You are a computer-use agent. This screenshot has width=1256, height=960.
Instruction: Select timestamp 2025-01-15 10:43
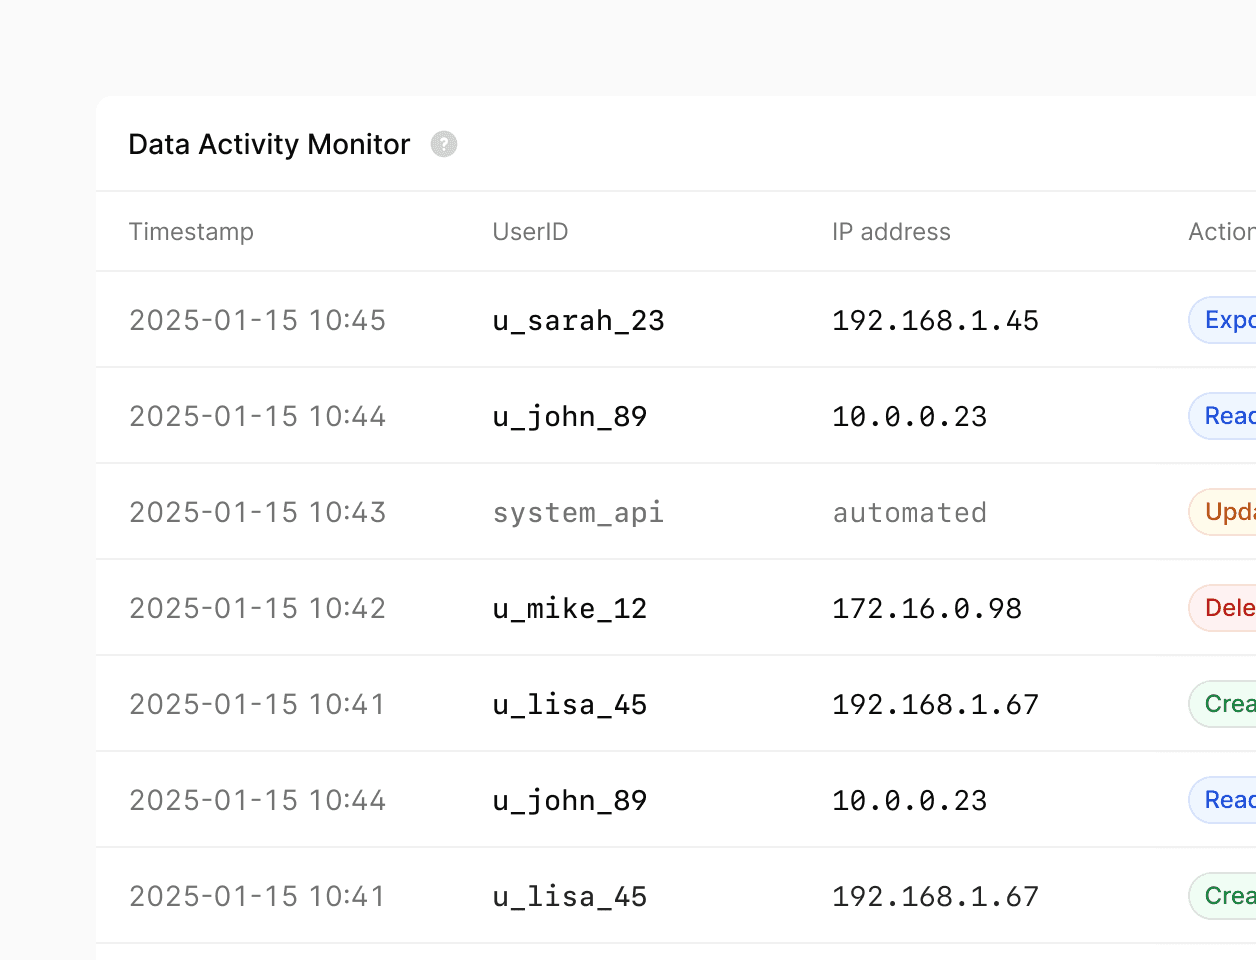pyautogui.click(x=257, y=512)
